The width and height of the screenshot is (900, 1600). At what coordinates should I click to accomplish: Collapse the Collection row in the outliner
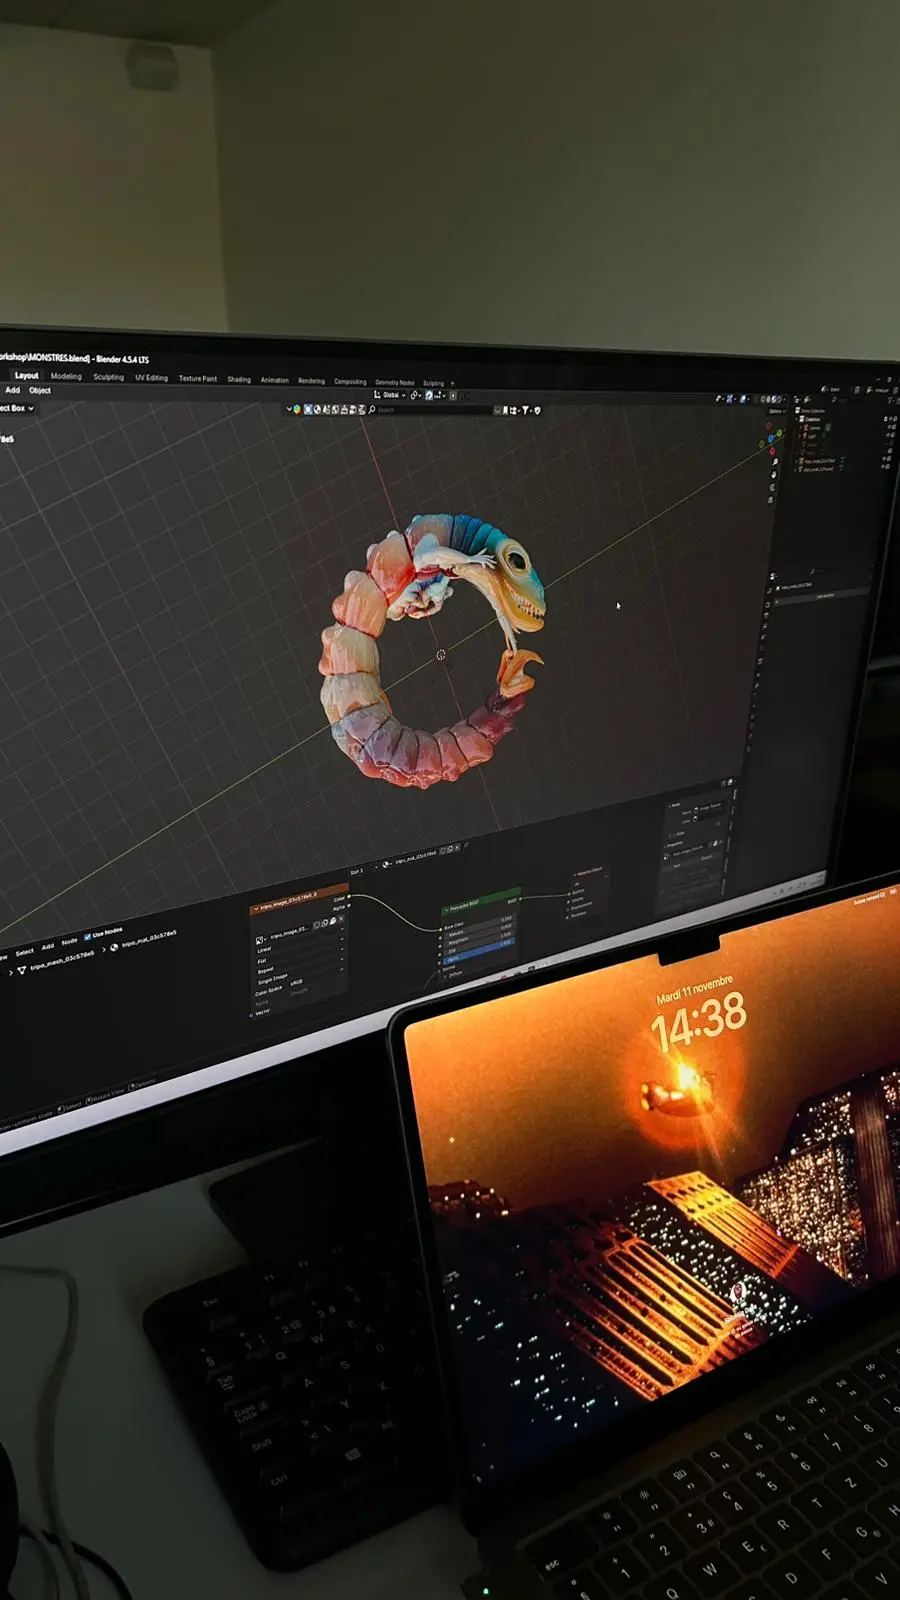[x=797, y=420]
